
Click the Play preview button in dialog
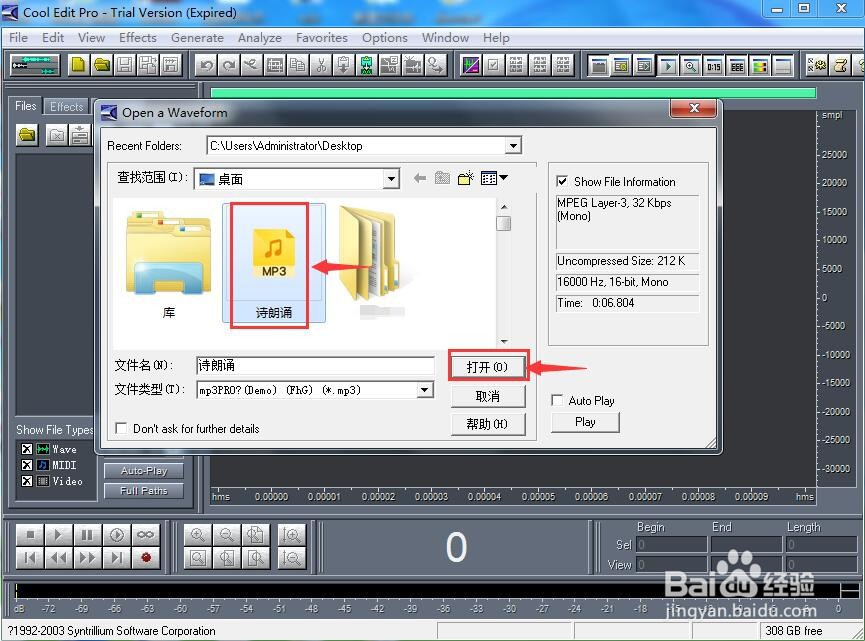(x=585, y=421)
